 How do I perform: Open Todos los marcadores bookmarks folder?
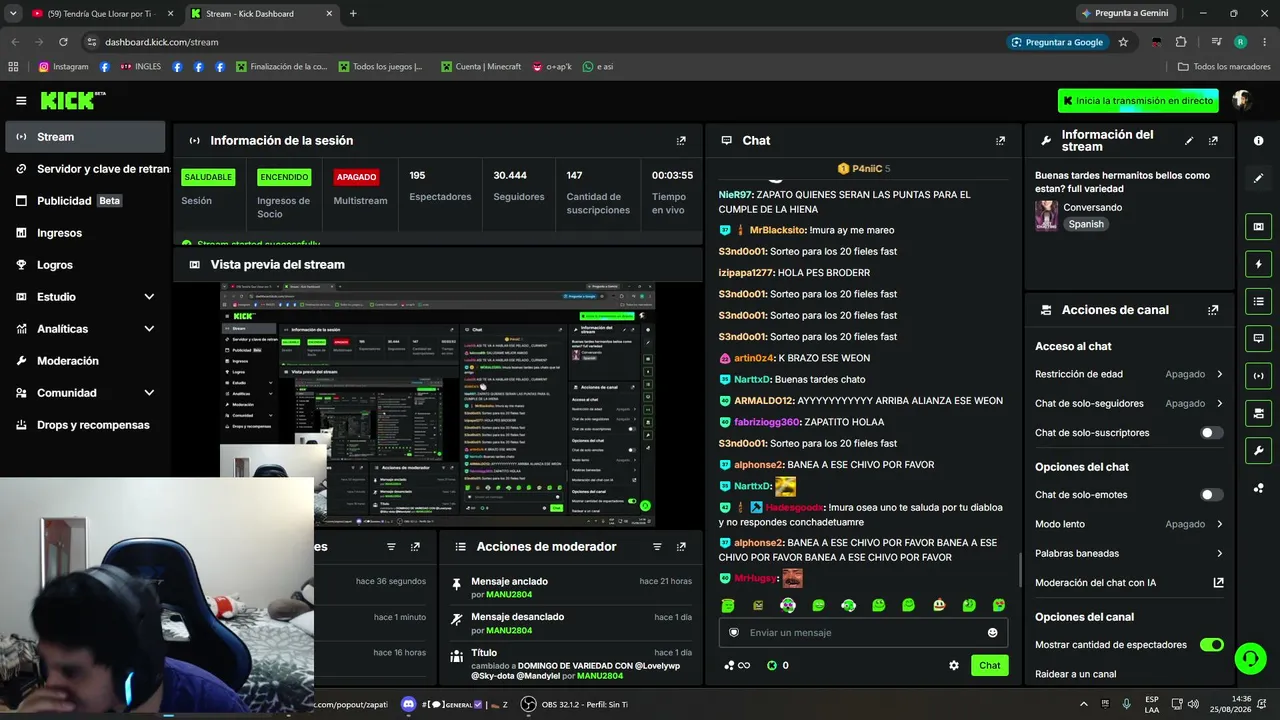[1224, 67]
